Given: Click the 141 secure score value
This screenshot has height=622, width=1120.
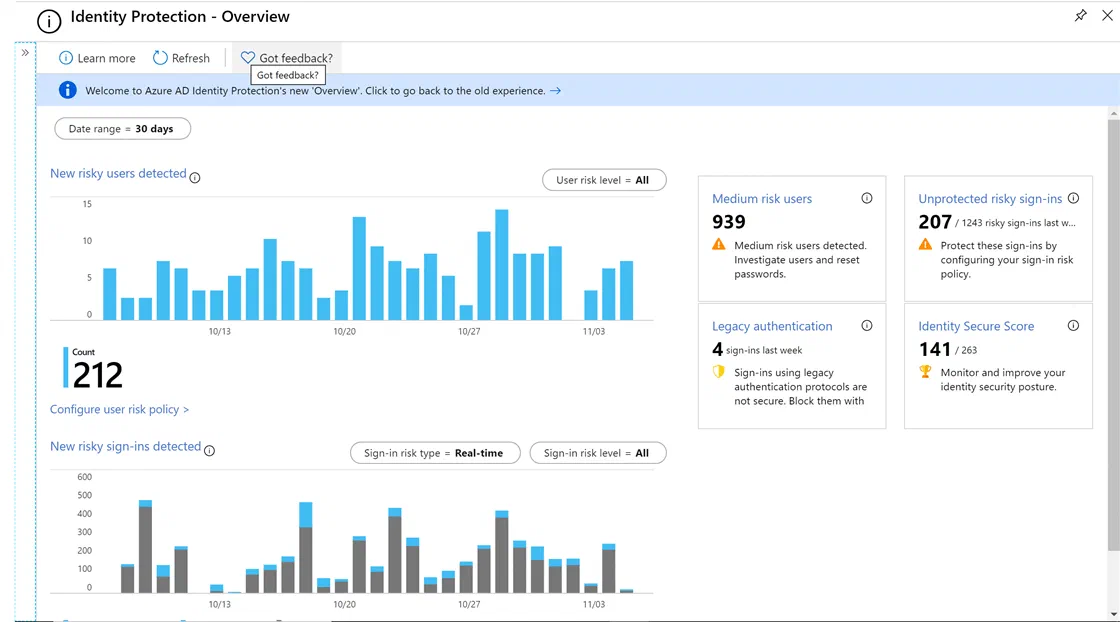Looking at the screenshot, I should point(934,349).
